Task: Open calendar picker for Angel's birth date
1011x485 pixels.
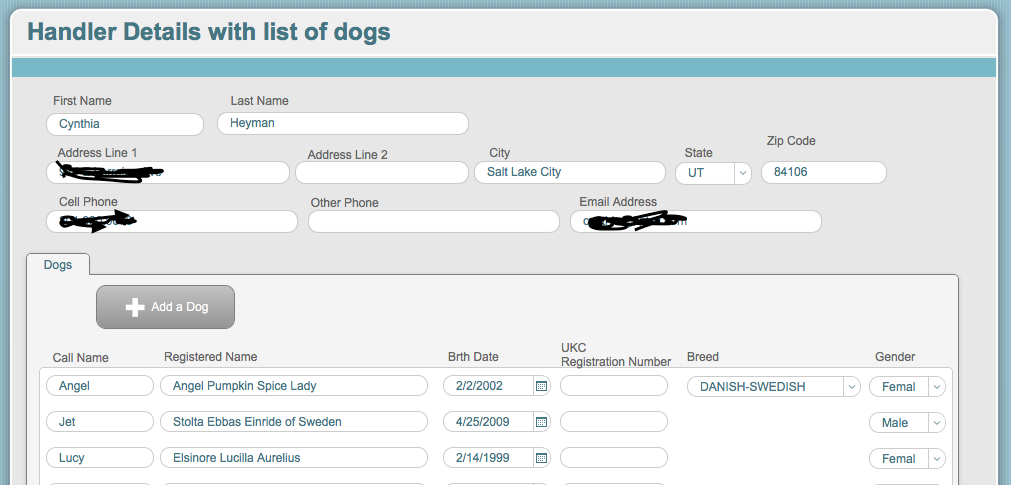Action: tap(542, 386)
